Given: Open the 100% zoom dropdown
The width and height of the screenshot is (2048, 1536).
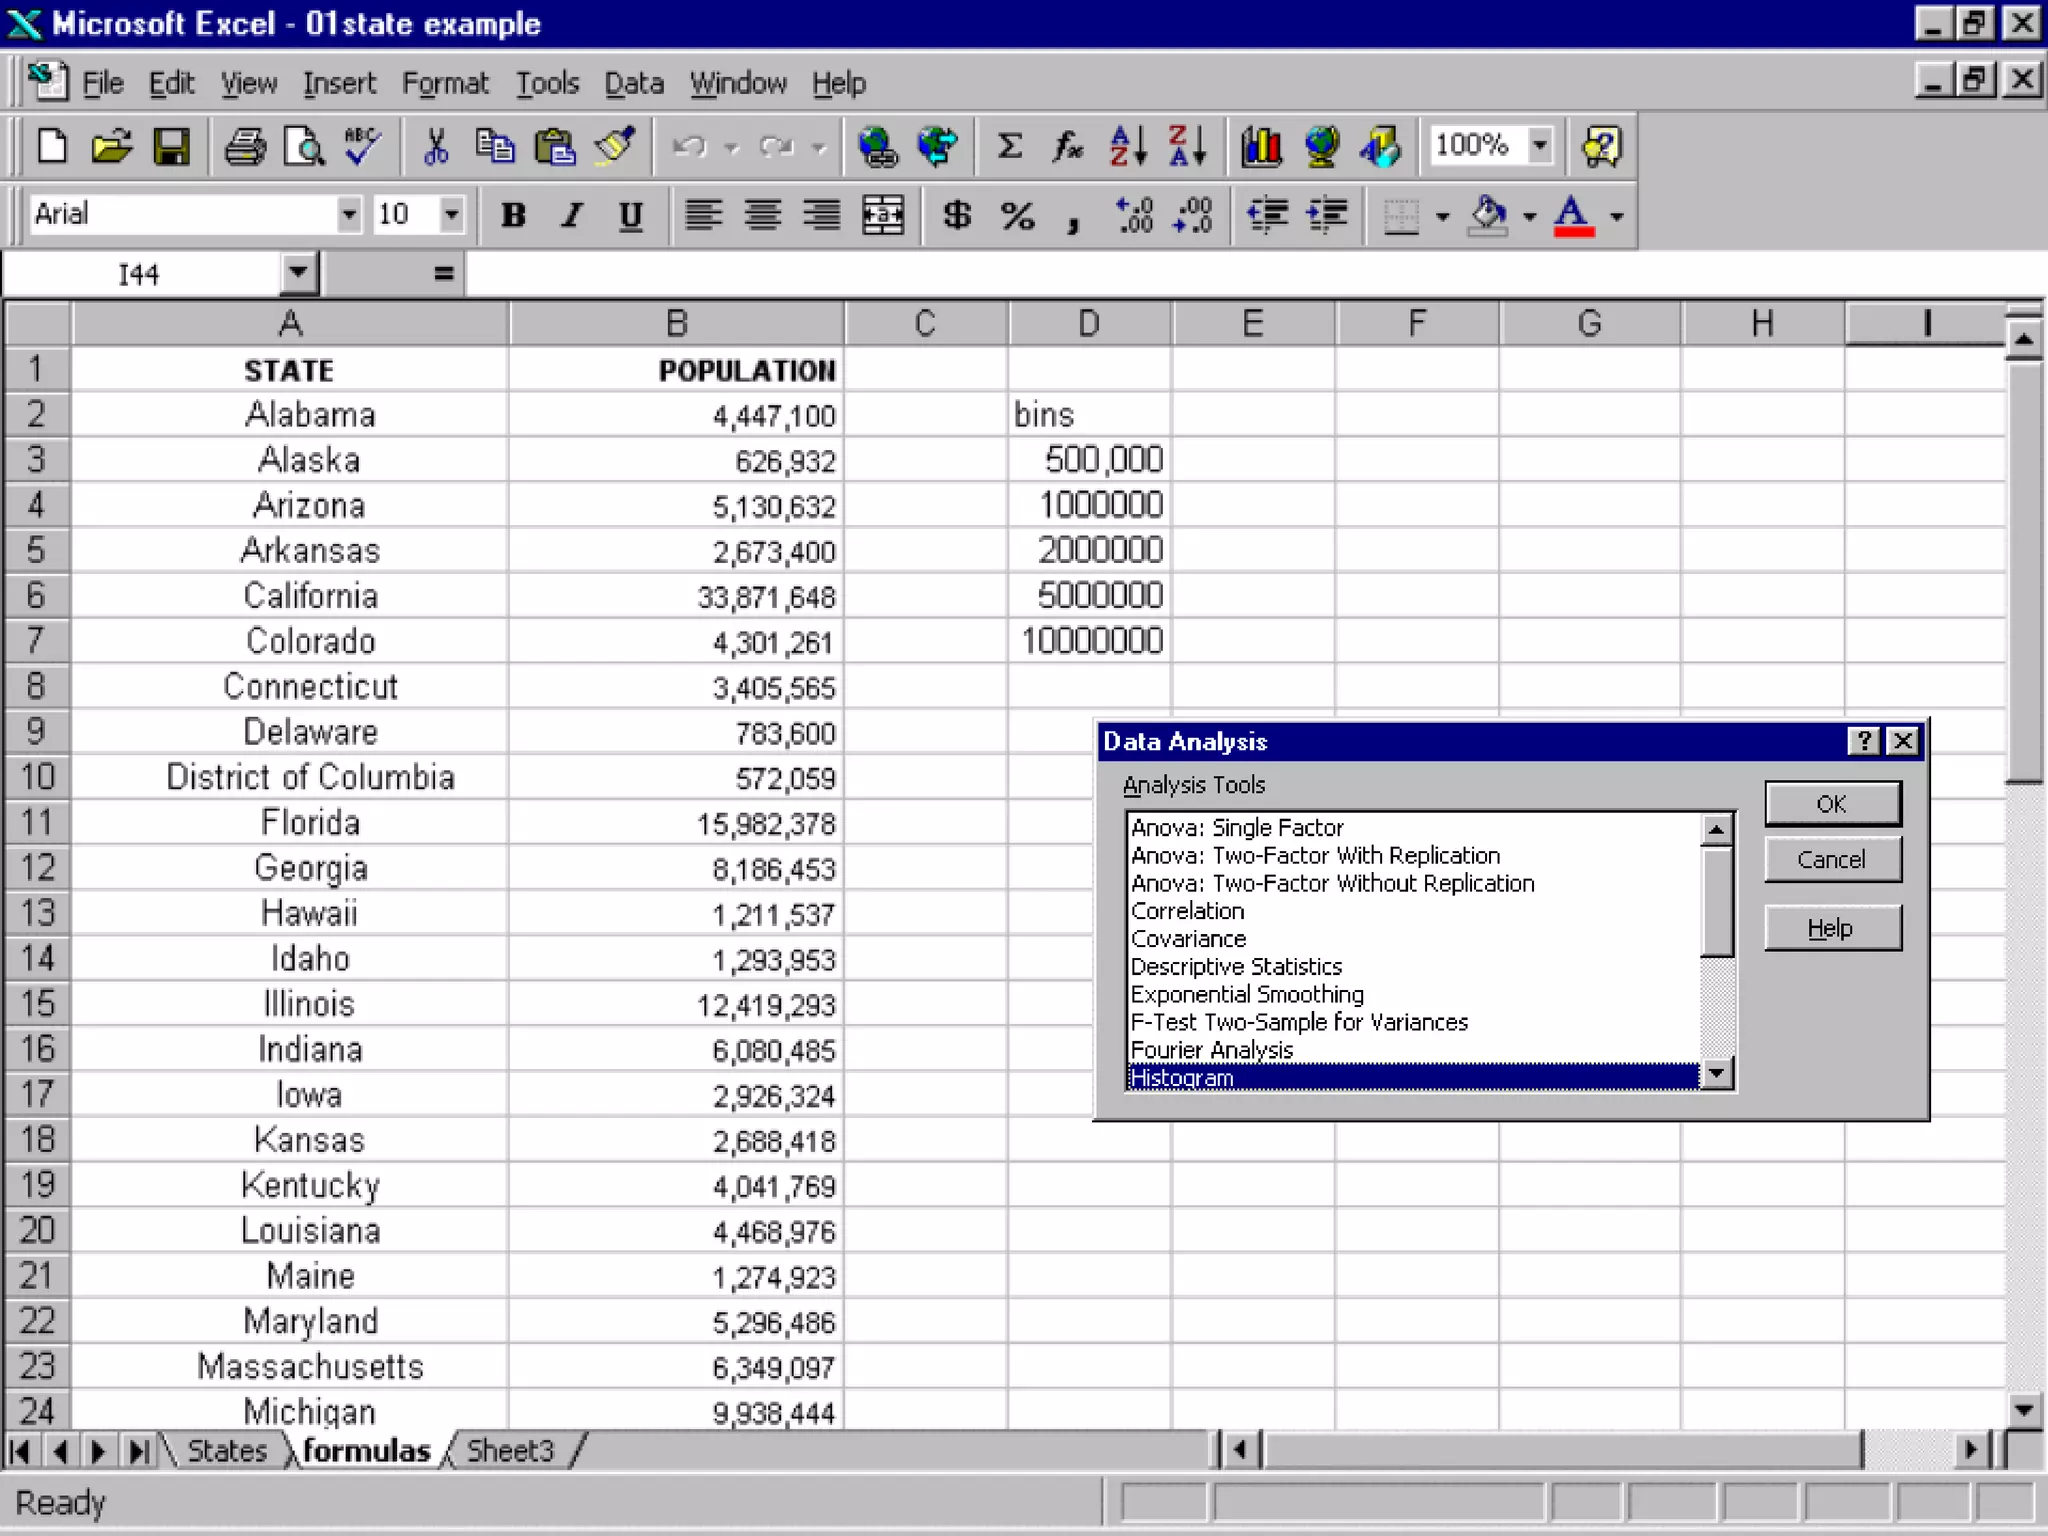Looking at the screenshot, I should [1540, 145].
